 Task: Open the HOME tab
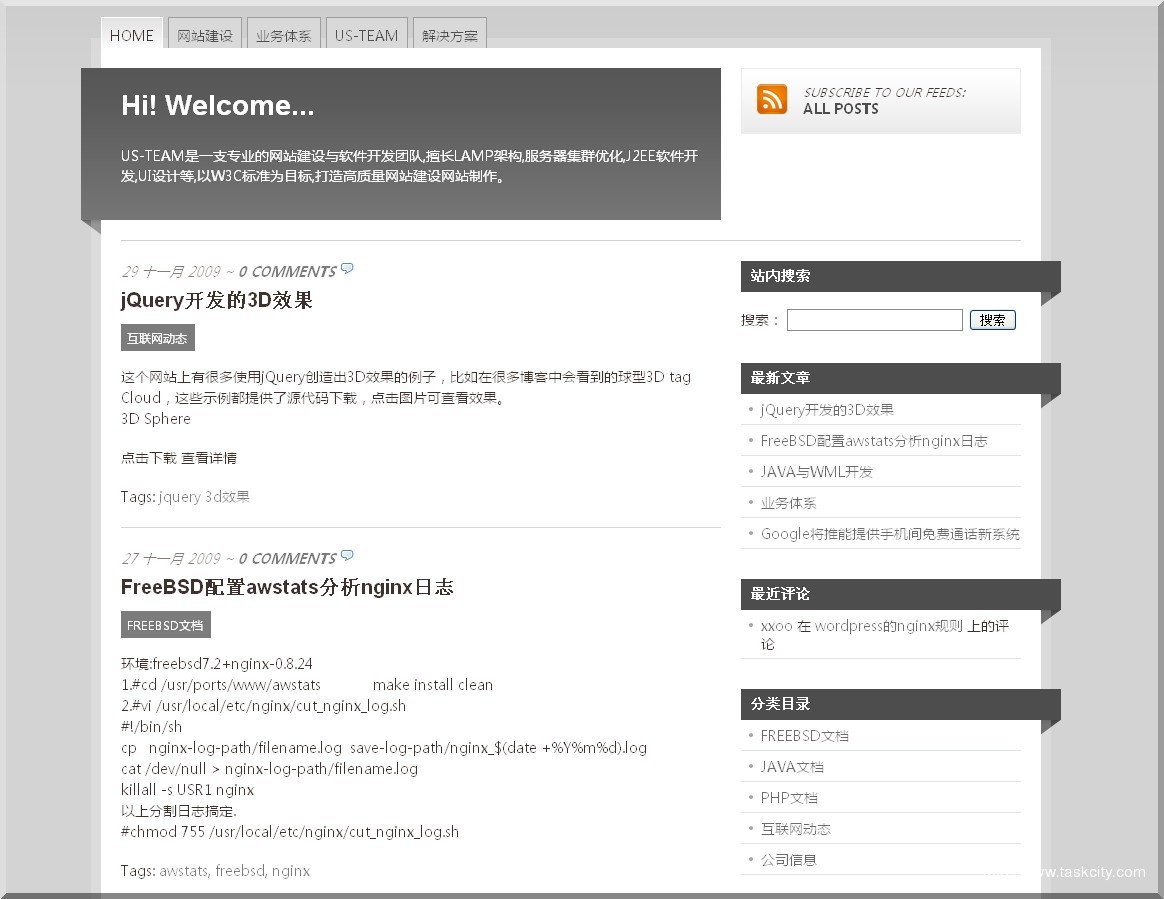[132, 36]
